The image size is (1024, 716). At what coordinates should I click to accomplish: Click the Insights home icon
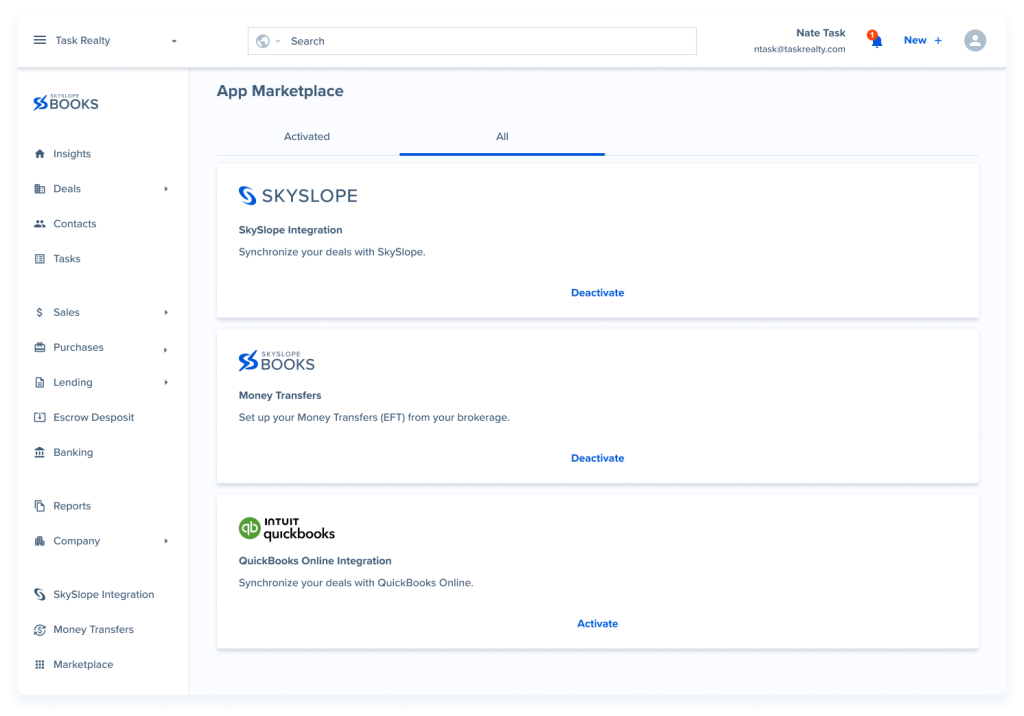pos(40,154)
